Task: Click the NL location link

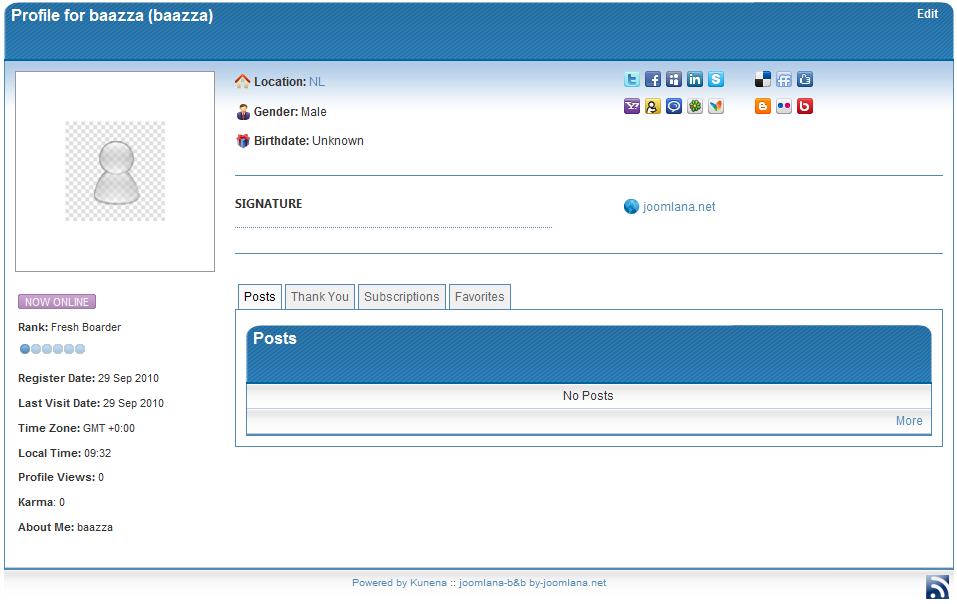Action: click(x=316, y=82)
